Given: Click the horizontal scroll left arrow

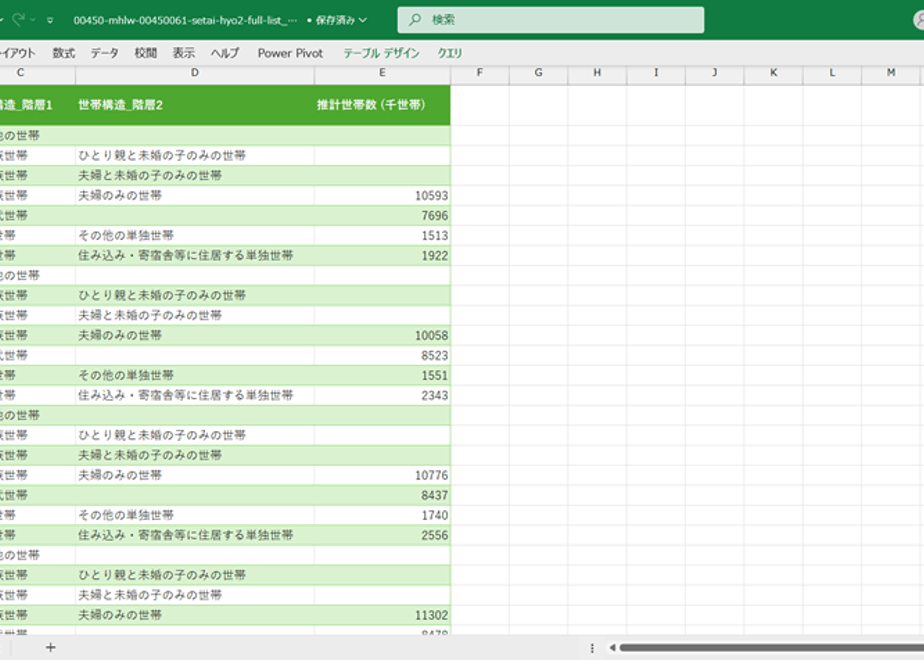Looking at the screenshot, I should click(612, 648).
